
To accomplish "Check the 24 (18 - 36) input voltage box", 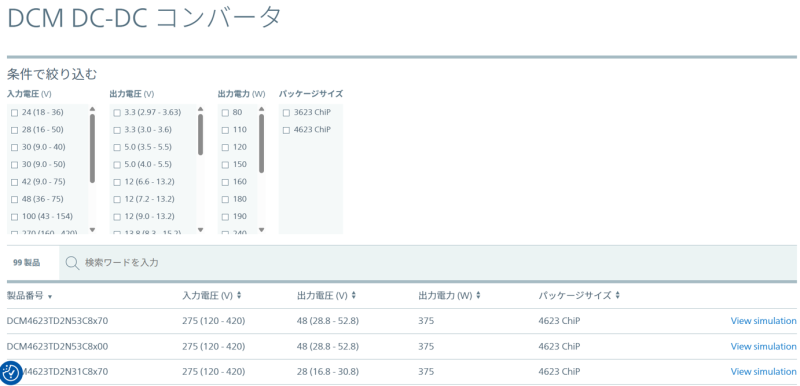I will coord(14,113).
